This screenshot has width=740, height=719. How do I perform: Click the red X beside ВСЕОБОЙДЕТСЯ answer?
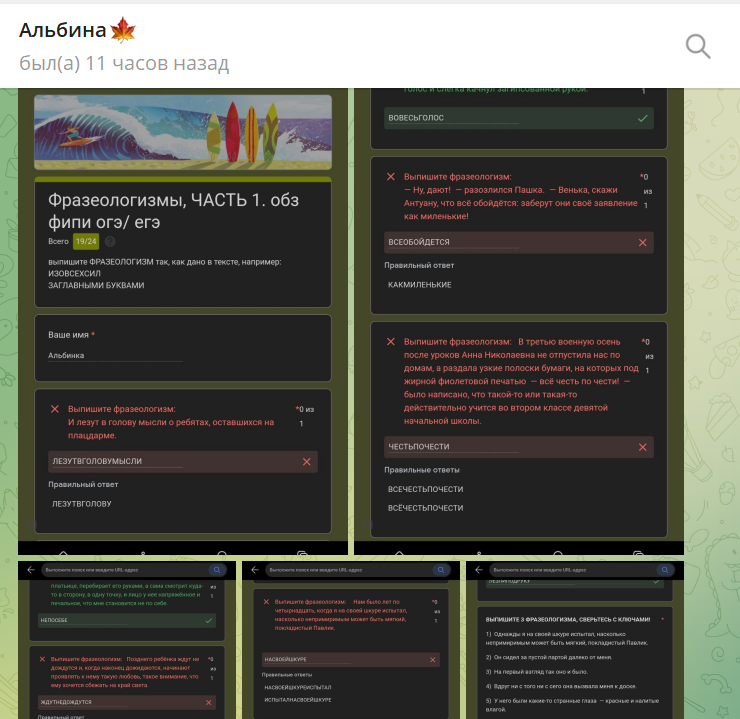[643, 242]
